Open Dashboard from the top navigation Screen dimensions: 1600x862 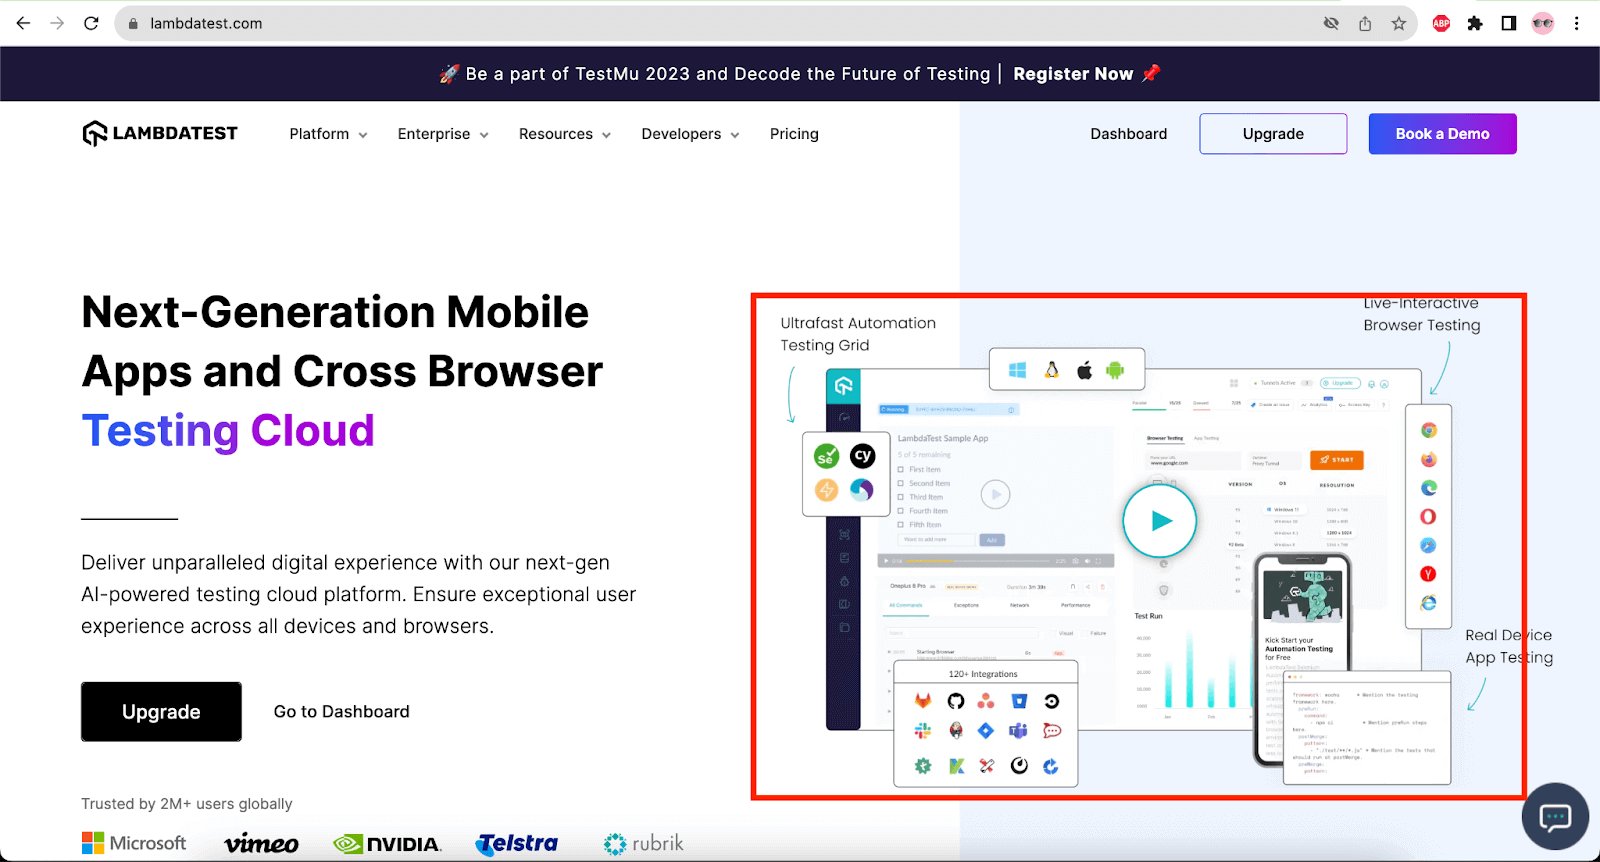pos(1129,134)
